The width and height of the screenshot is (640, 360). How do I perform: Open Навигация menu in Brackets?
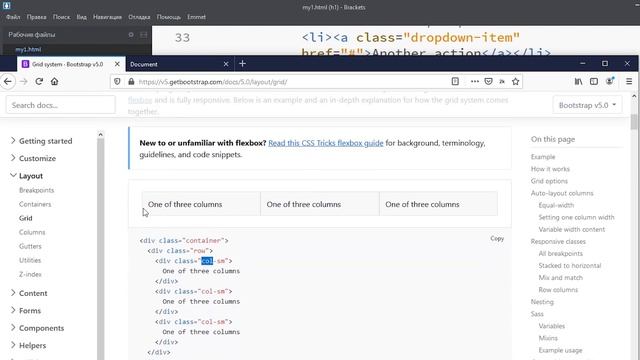[x=107, y=17]
